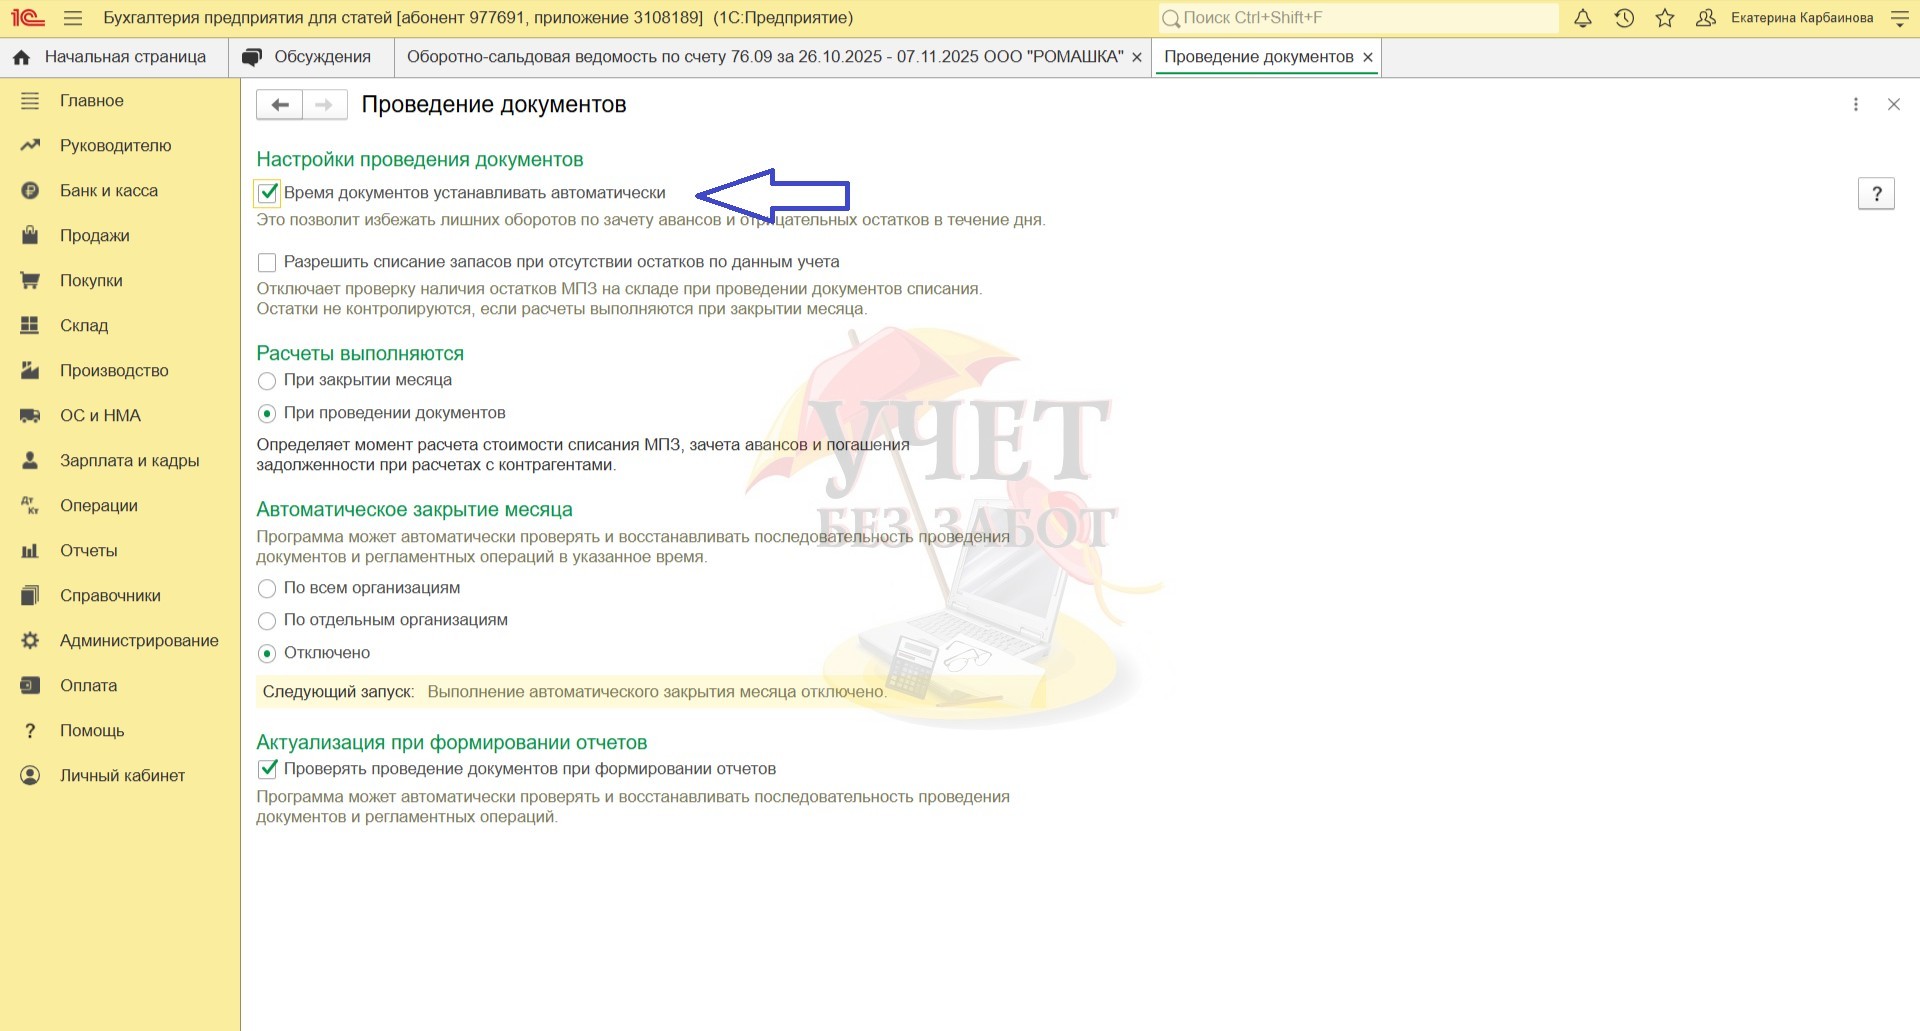The image size is (1920, 1031).
Task: Open the hamburger main menu icon
Action: 73,18
